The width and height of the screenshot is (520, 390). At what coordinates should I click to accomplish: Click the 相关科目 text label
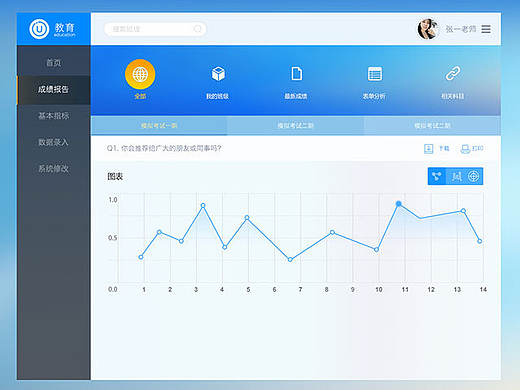(x=453, y=96)
